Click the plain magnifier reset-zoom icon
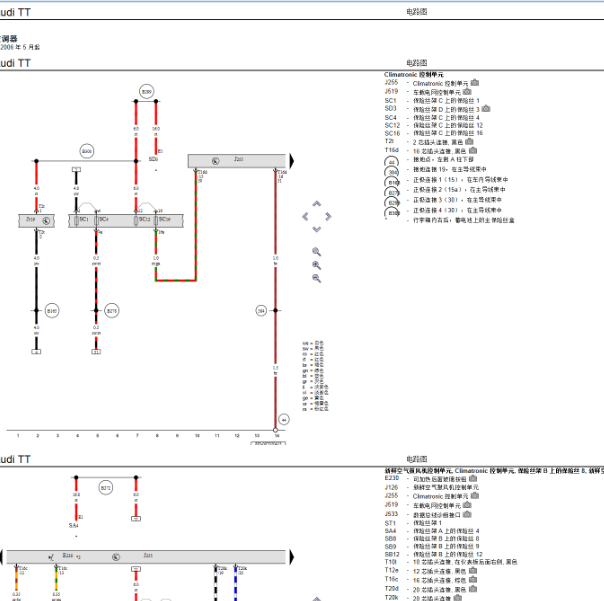Viewport: 604px width, 601px height. 316,252
